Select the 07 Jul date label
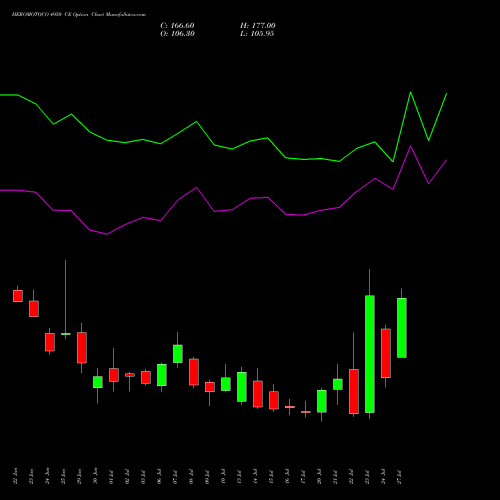500x500 pixels. [x=175, y=477]
